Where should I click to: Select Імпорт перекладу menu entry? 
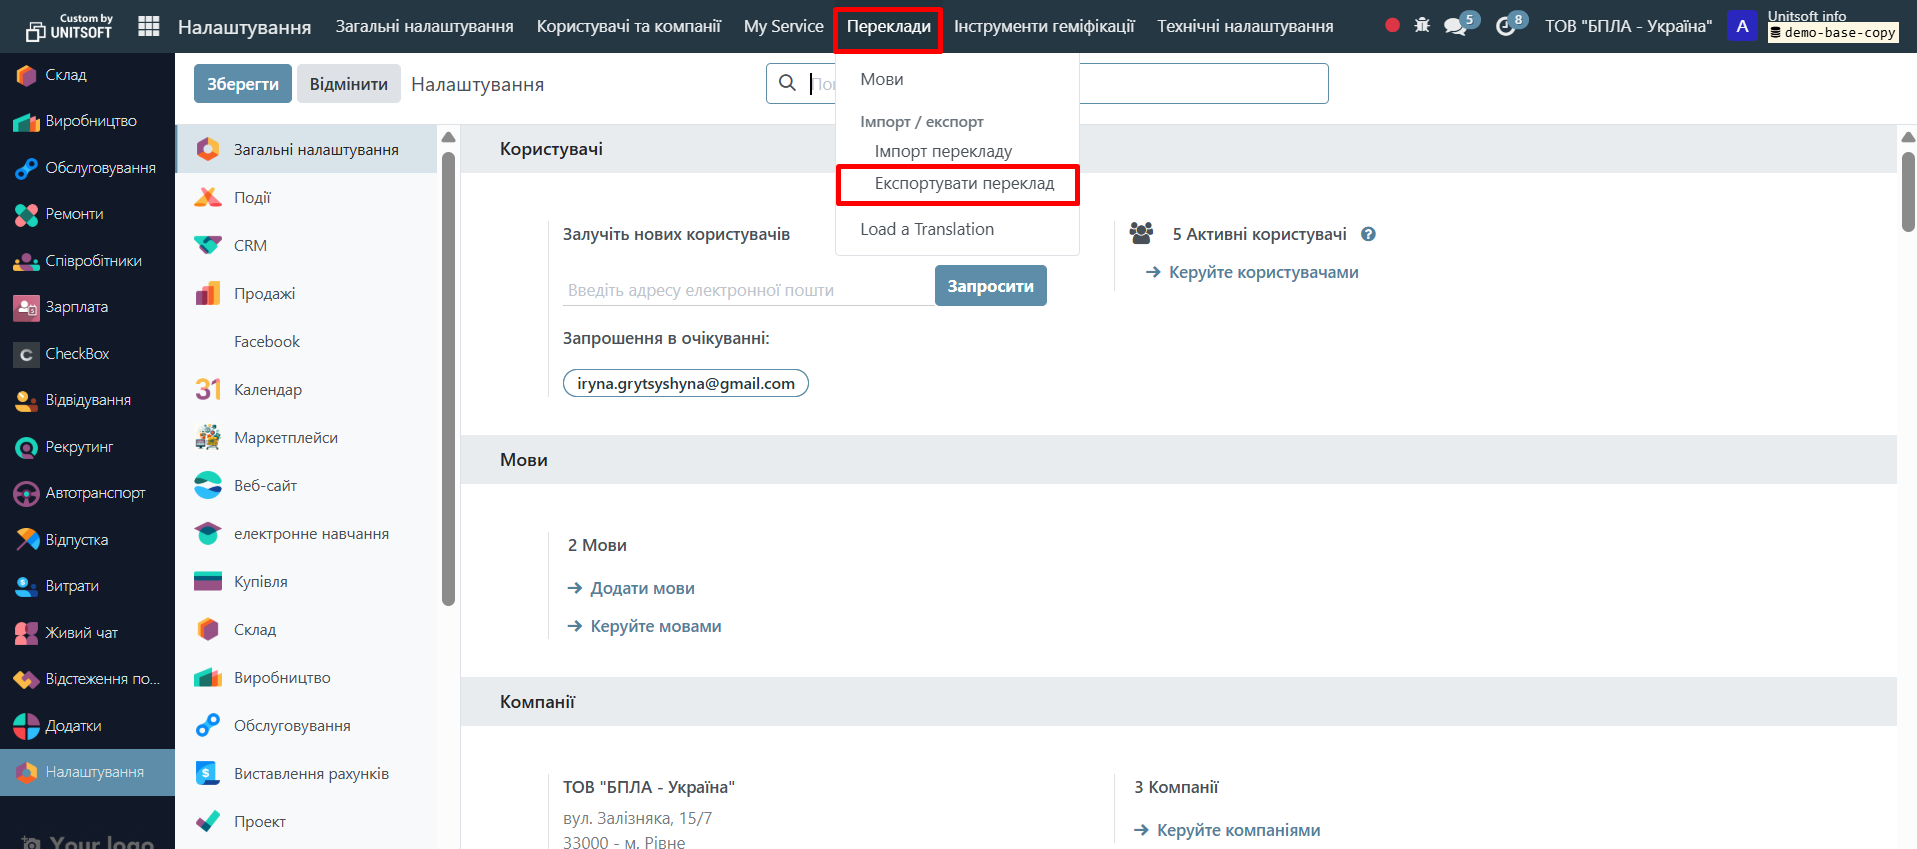coord(942,152)
